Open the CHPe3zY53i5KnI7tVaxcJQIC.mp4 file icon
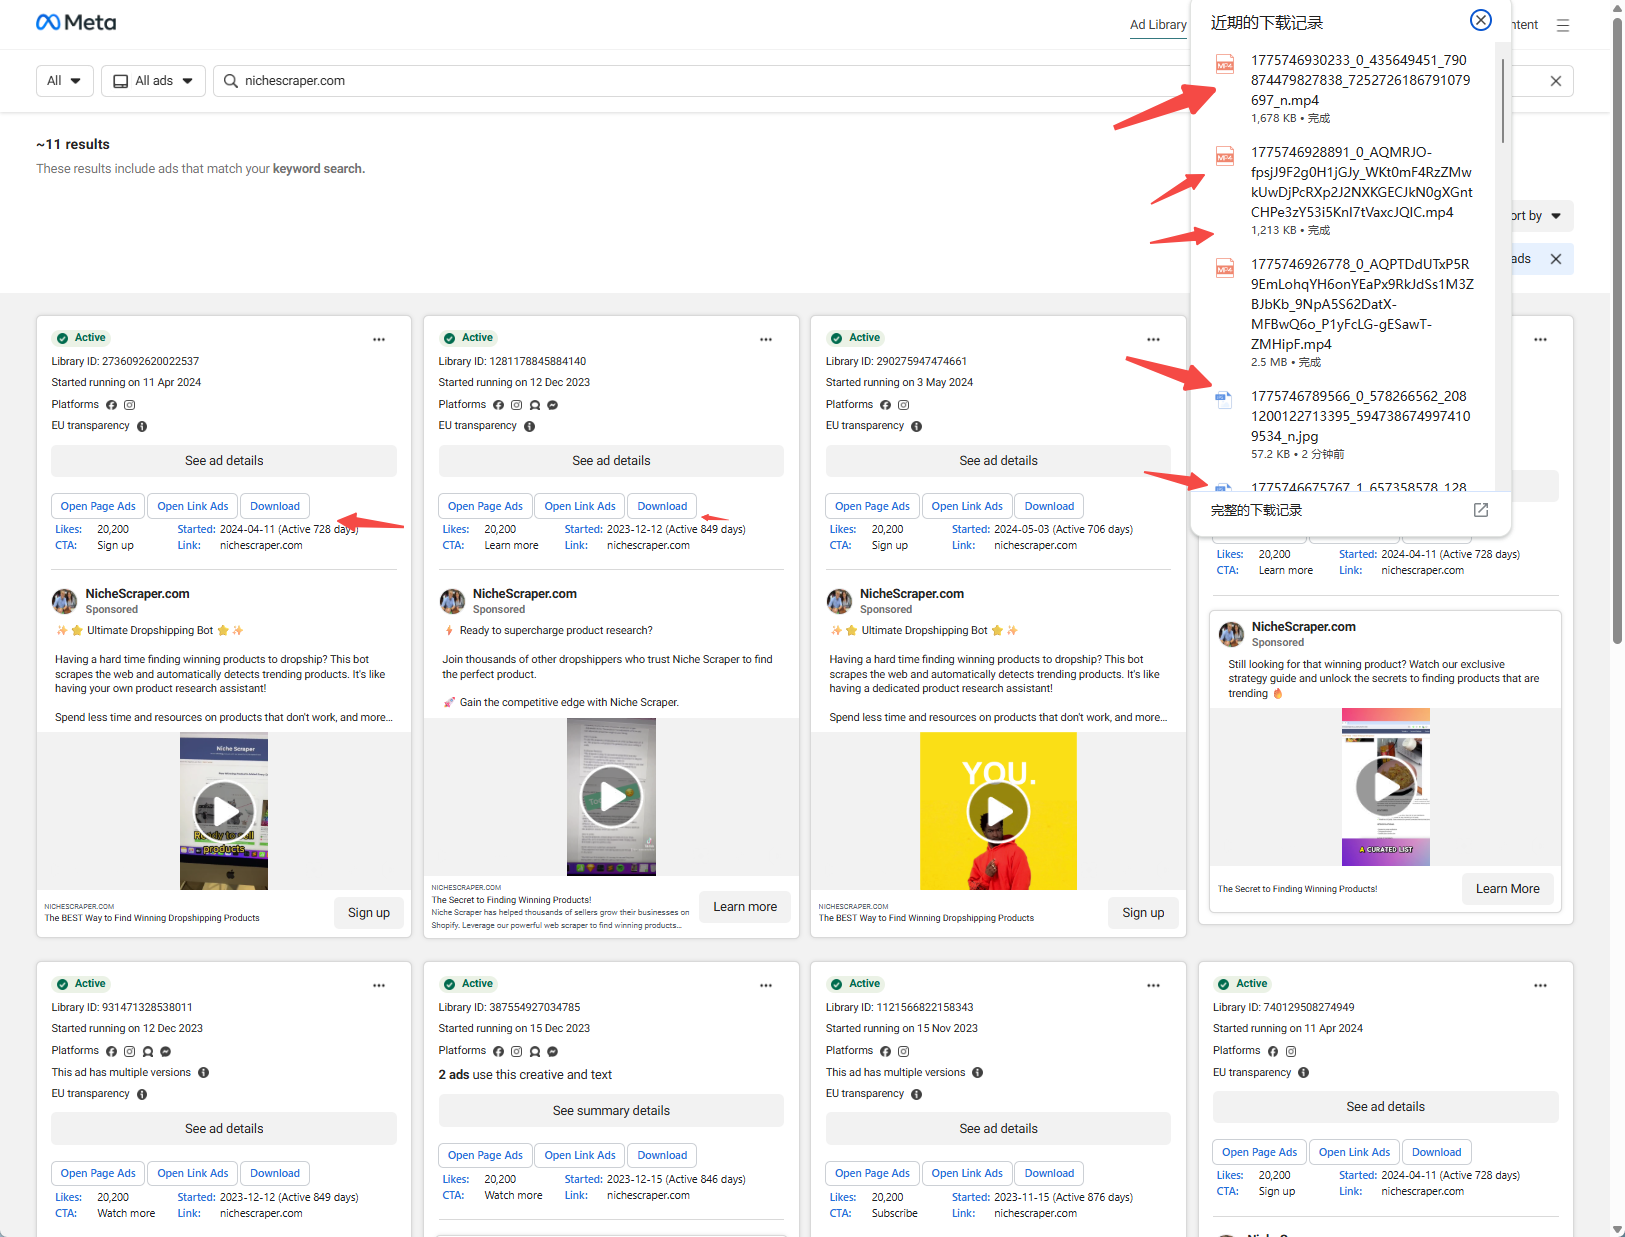Image resolution: width=1625 pixels, height=1237 pixels. (1224, 156)
